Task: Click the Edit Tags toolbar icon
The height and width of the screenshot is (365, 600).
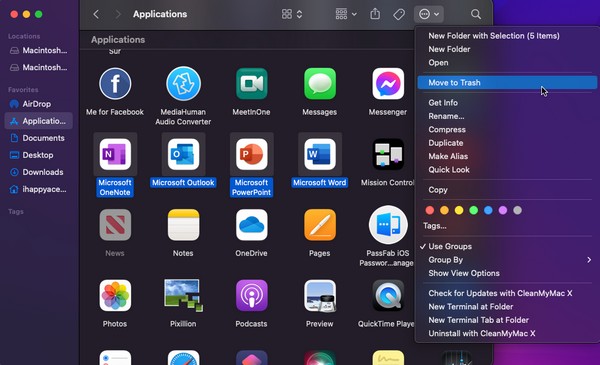Action: (x=399, y=14)
